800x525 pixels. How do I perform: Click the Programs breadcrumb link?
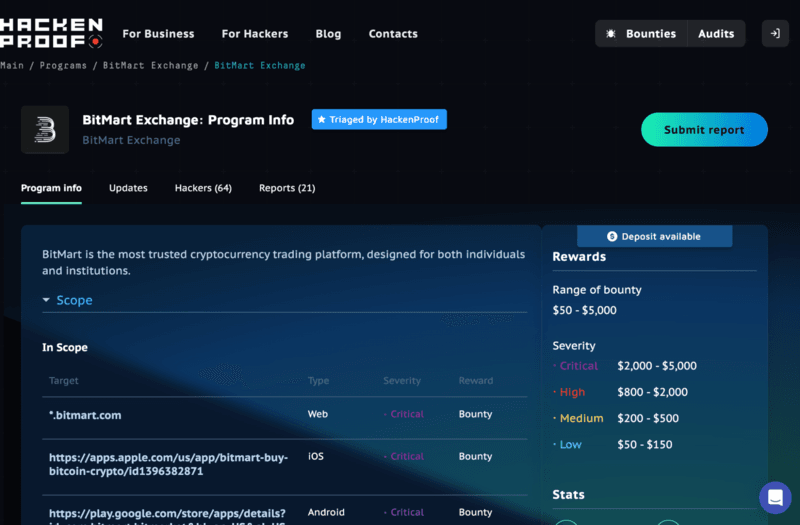tap(63, 66)
